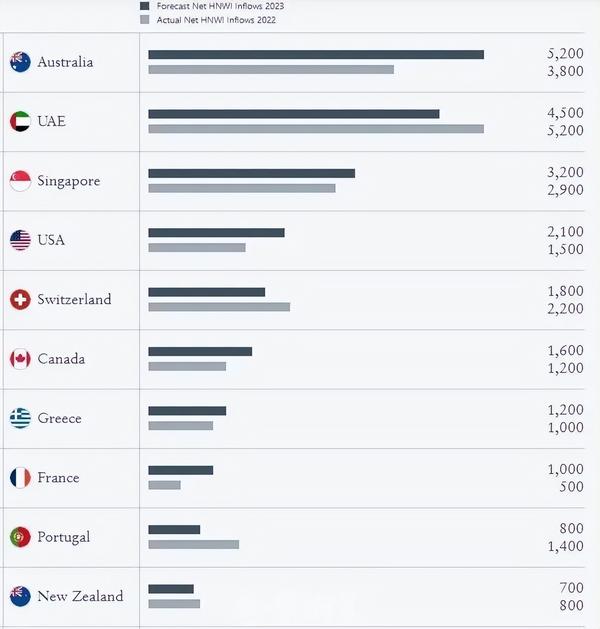Image resolution: width=600 pixels, height=629 pixels.
Task: Click the Switzerland flag icon
Action: pyautogui.click(x=20, y=299)
